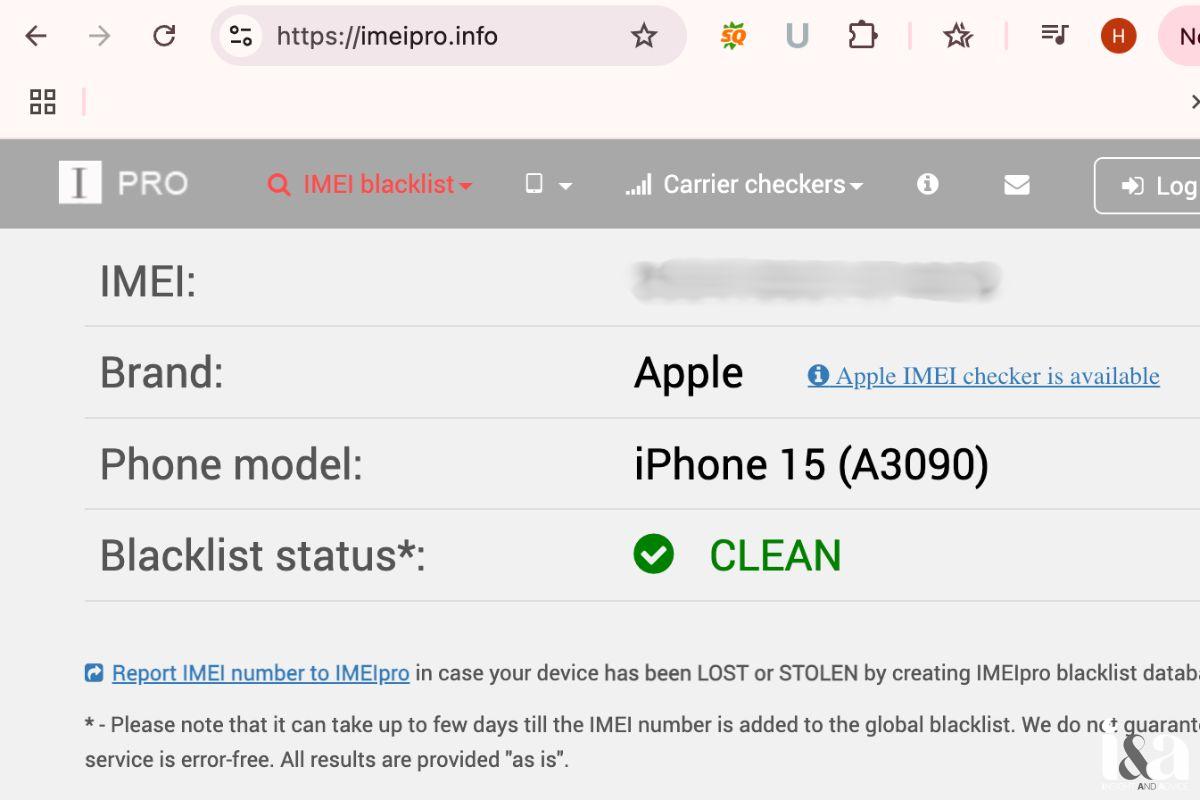Open the bookmarks star toolbar icon
The width and height of the screenshot is (1200, 800).
click(x=958, y=36)
